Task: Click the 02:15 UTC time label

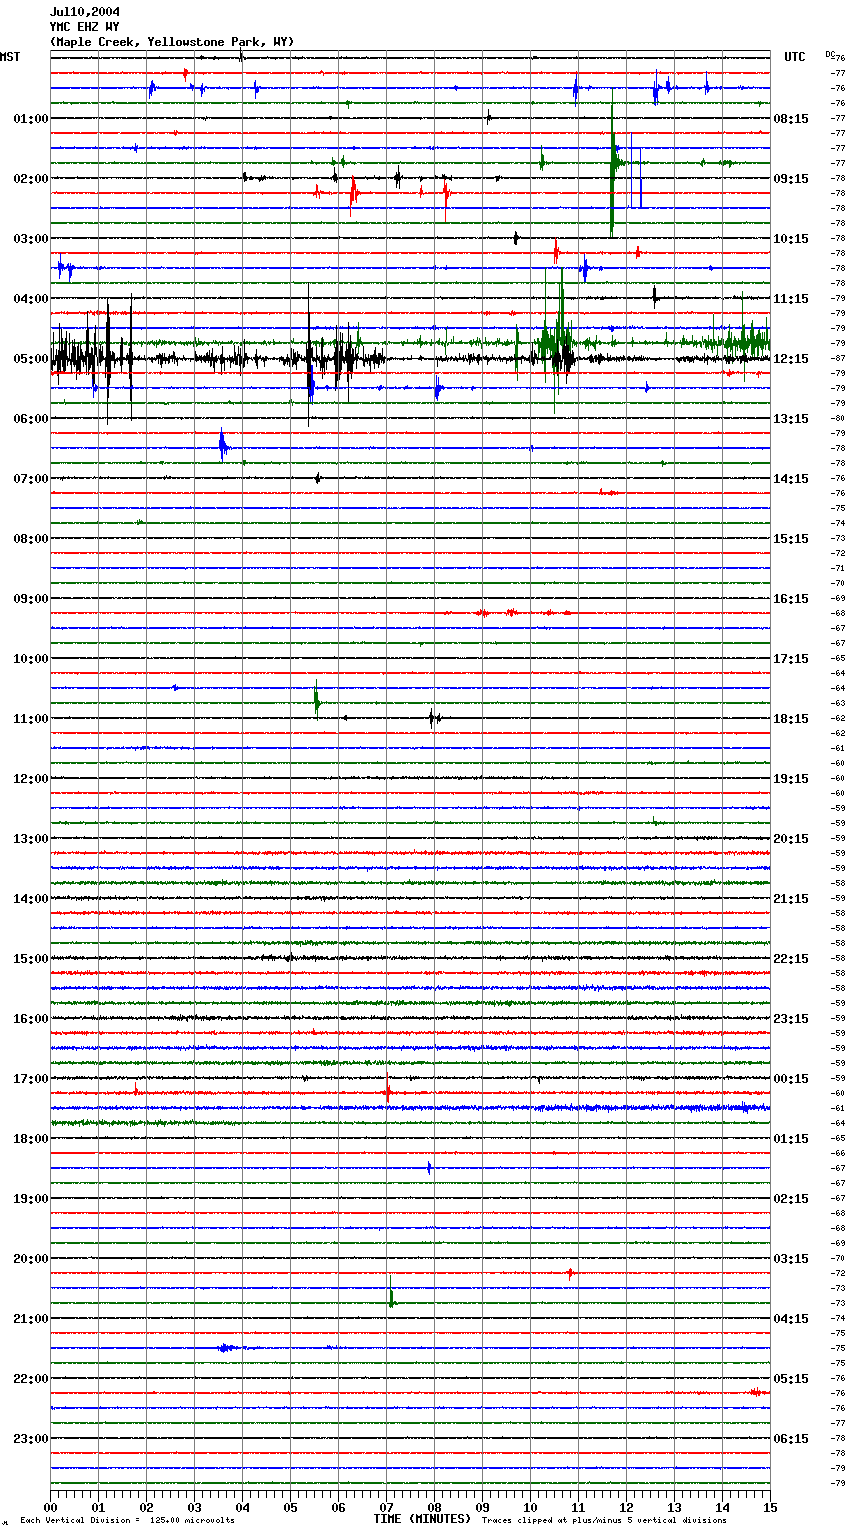Action: click(791, 1199)
